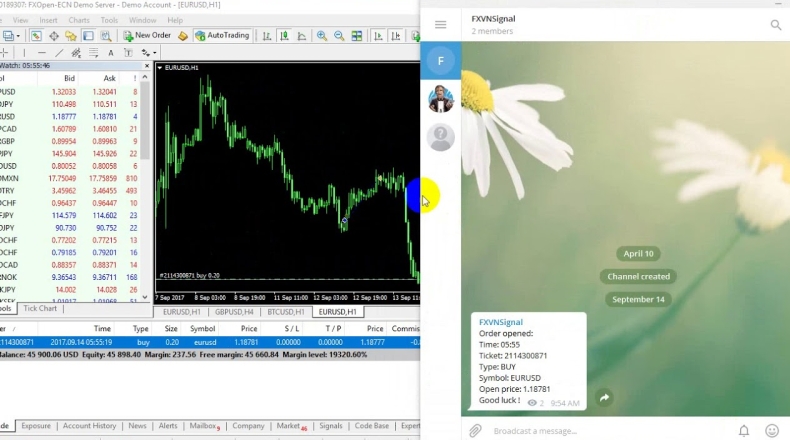The image size is (790, 440).
Task: Click the tile windows grid icon
Action: tap(356, 35)
